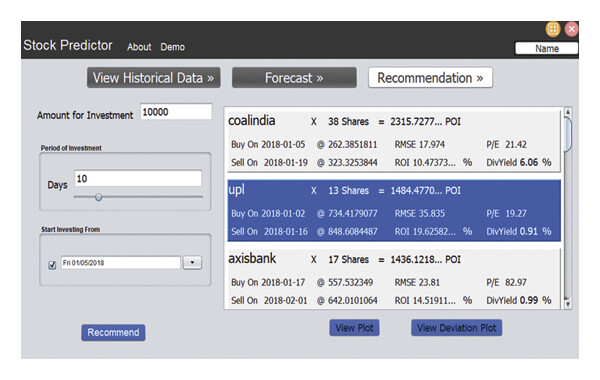Click coalindia's 38 Shares text
The width and height of the screenshot is (600, 380).
click(348, 122)
